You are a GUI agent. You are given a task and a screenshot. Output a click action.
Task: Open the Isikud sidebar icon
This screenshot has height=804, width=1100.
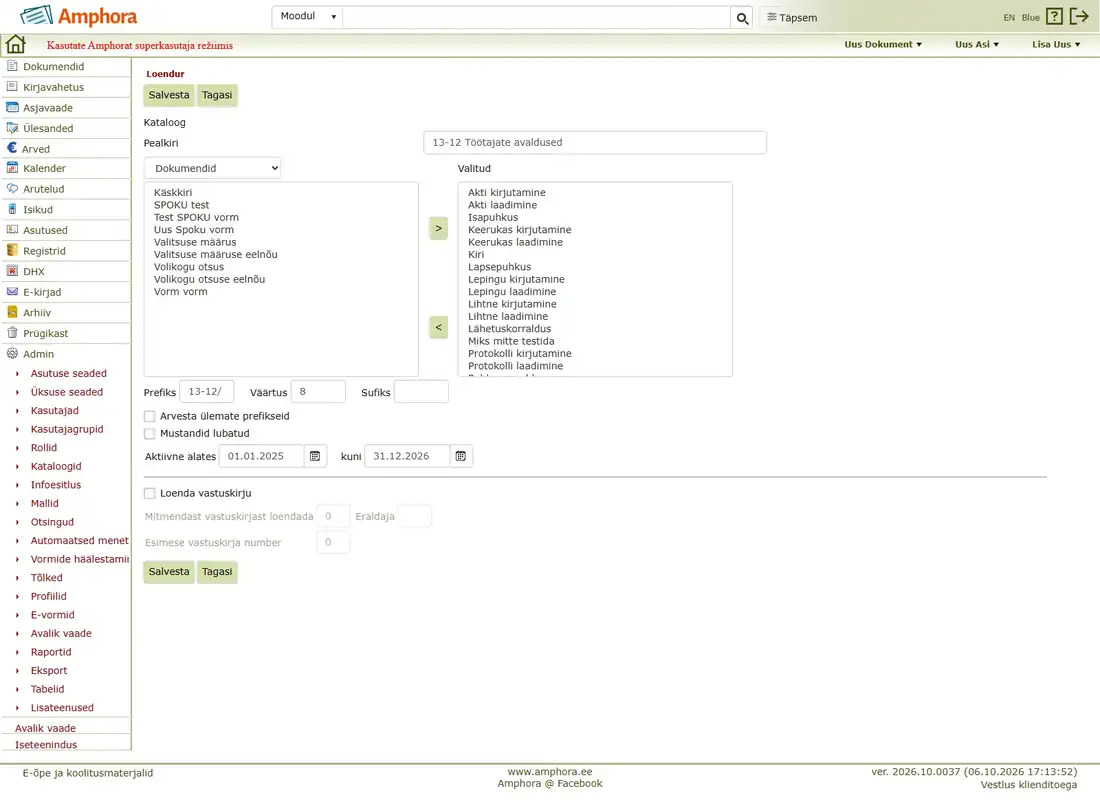coord(12,209)
